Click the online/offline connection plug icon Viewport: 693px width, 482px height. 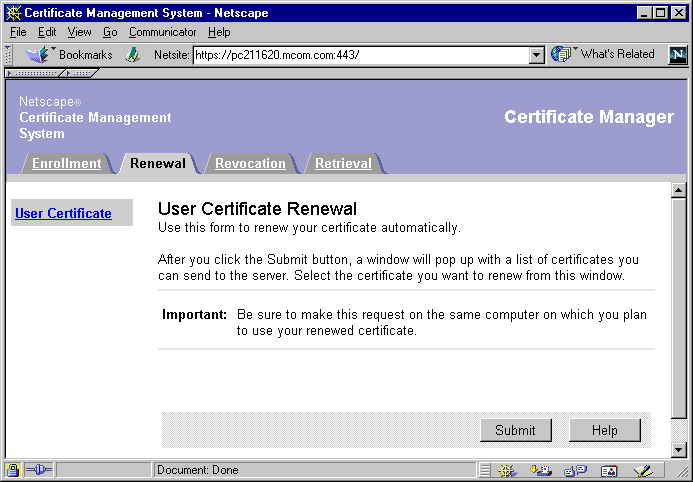(x=39, y=470)
